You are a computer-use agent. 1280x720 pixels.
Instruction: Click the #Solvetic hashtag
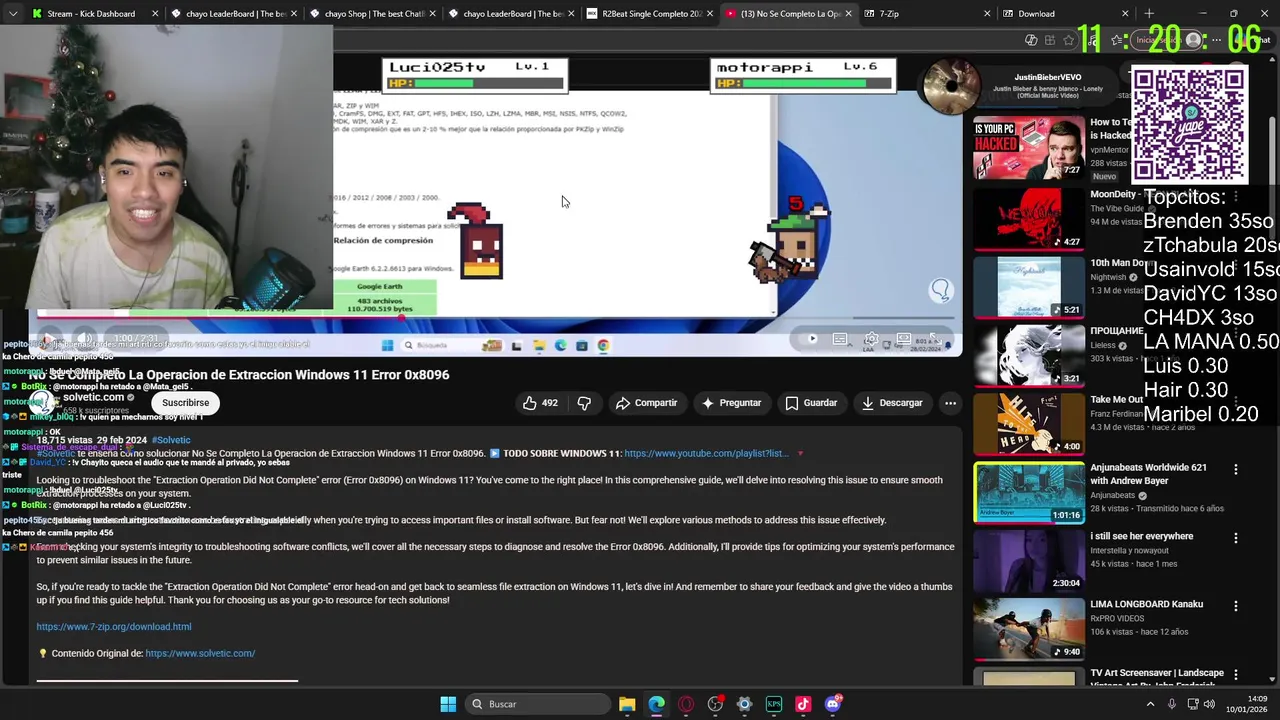coord(171,440)
